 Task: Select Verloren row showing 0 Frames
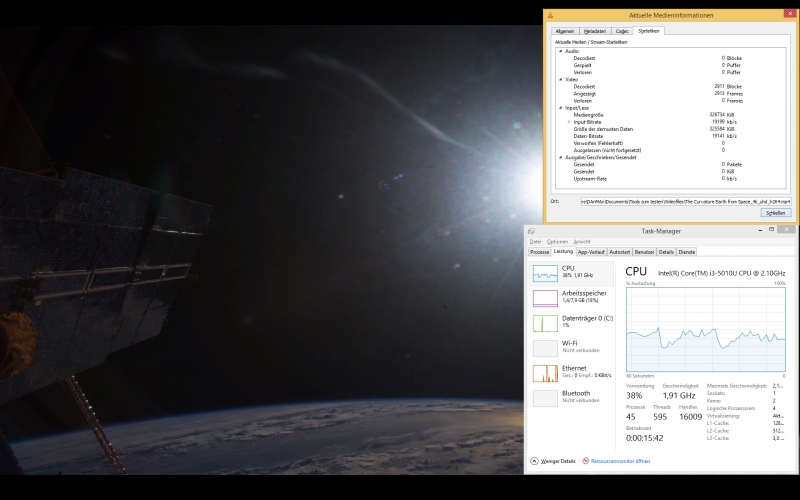coord(672,101)
